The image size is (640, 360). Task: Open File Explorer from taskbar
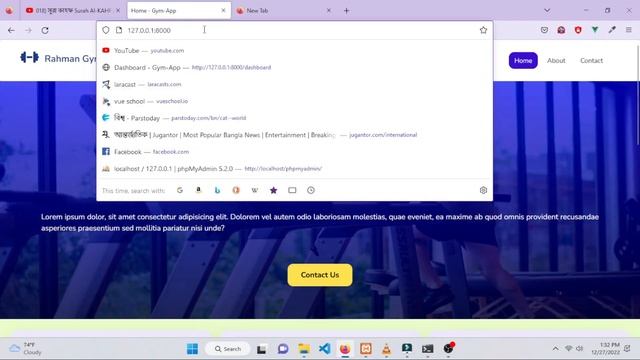[304, 349]
